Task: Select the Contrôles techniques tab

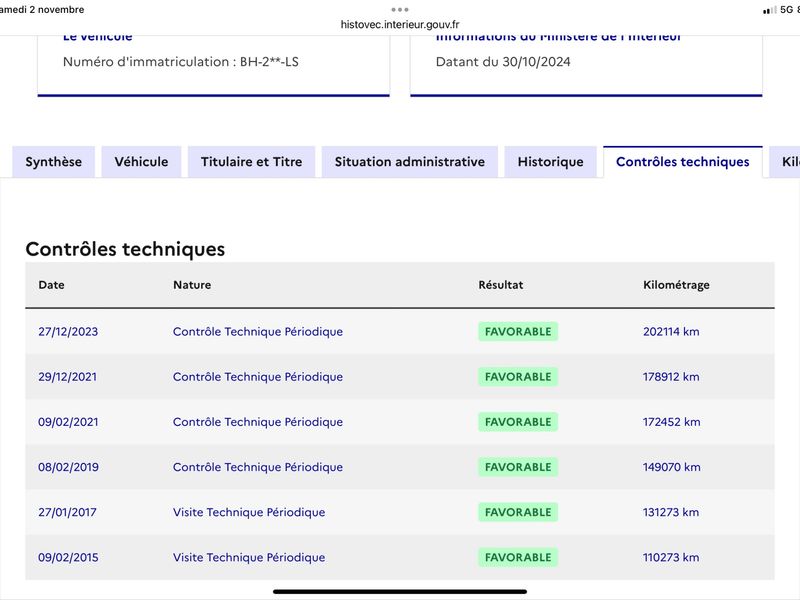Action: tap(683, 162)
